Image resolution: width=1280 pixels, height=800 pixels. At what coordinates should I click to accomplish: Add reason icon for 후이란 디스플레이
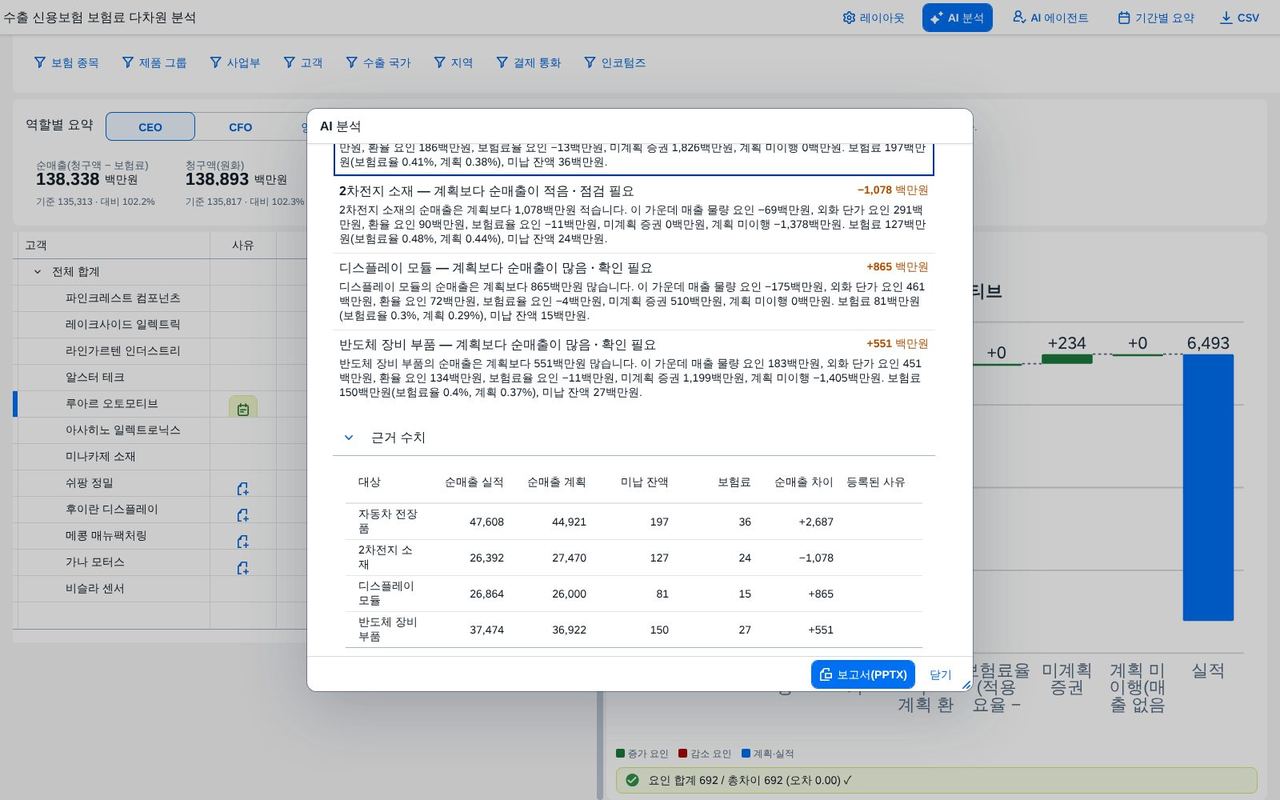pyautogui.click(x=242, y=515)
